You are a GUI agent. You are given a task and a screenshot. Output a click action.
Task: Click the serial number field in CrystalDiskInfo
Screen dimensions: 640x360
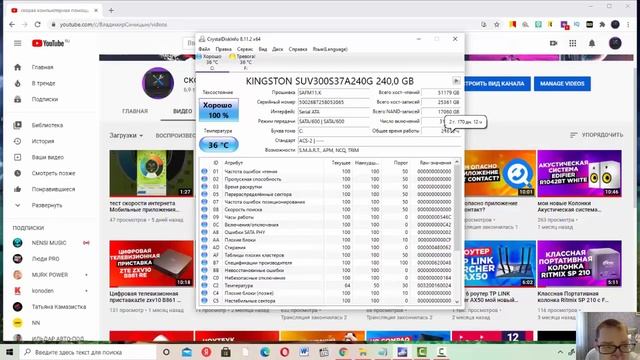333,102
